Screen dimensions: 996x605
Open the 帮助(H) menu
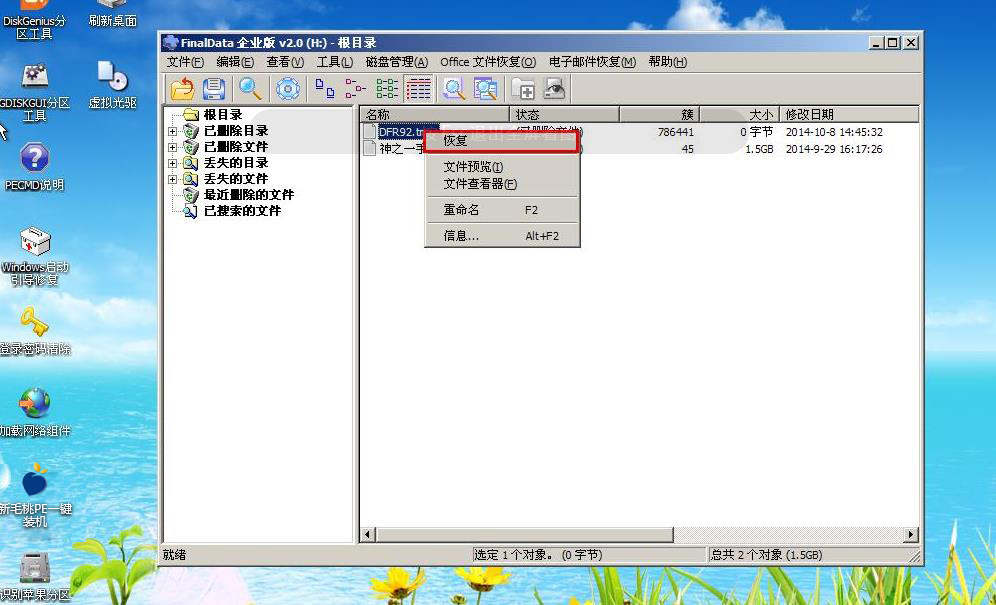(x=667, y=62)
